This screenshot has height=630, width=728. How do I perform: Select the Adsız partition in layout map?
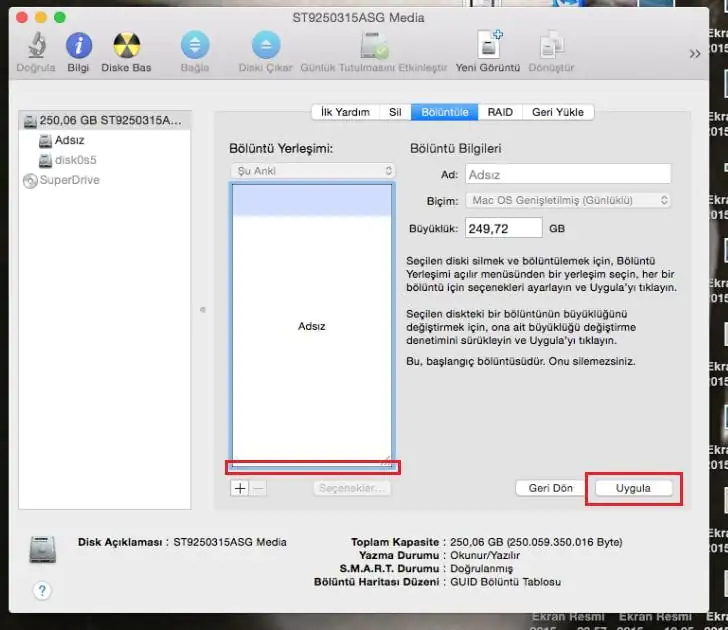click(x=312, y=326)
